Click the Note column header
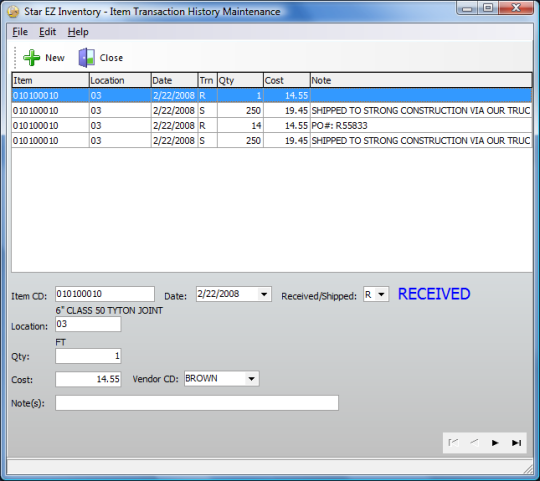 [x=421, y=80]
